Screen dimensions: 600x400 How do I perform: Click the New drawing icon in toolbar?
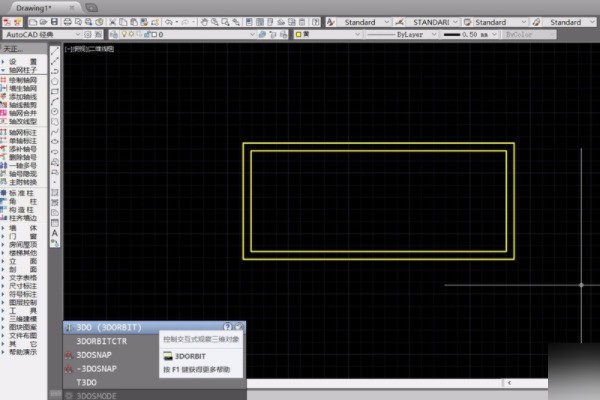point(33,22)
